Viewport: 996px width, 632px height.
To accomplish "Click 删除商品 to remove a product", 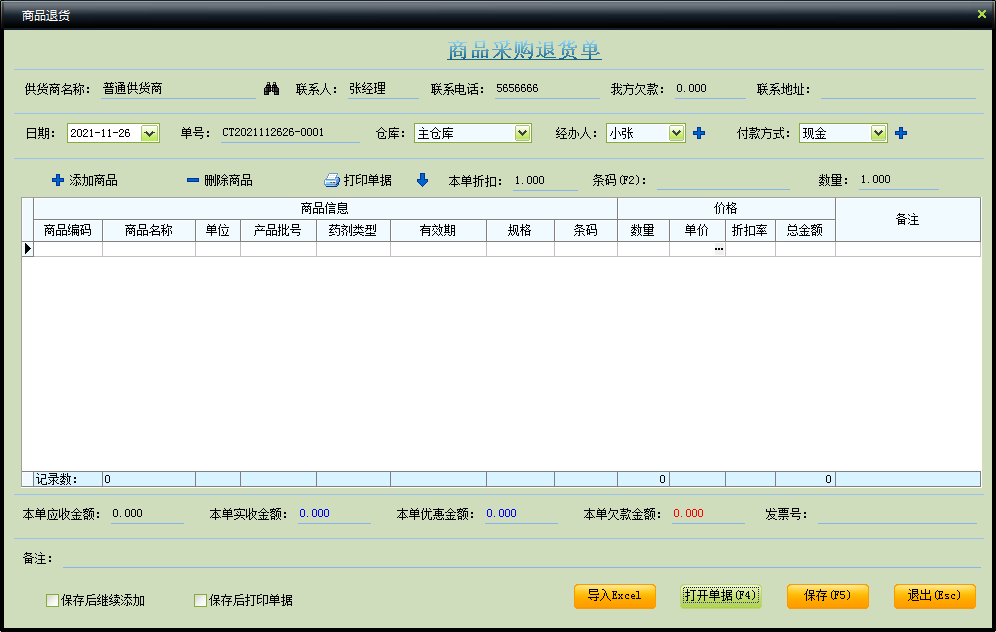I will [220, 180].
